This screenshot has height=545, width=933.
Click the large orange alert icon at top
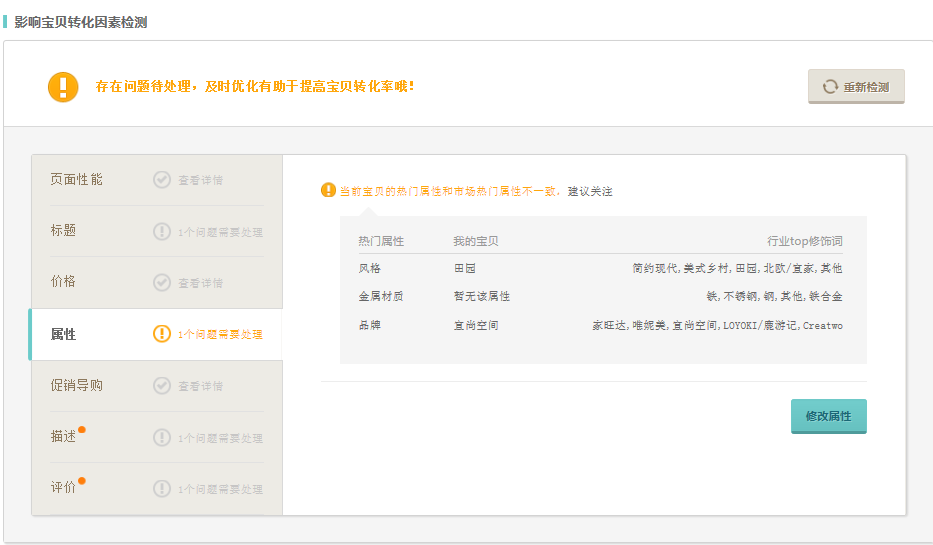point(63,86)
